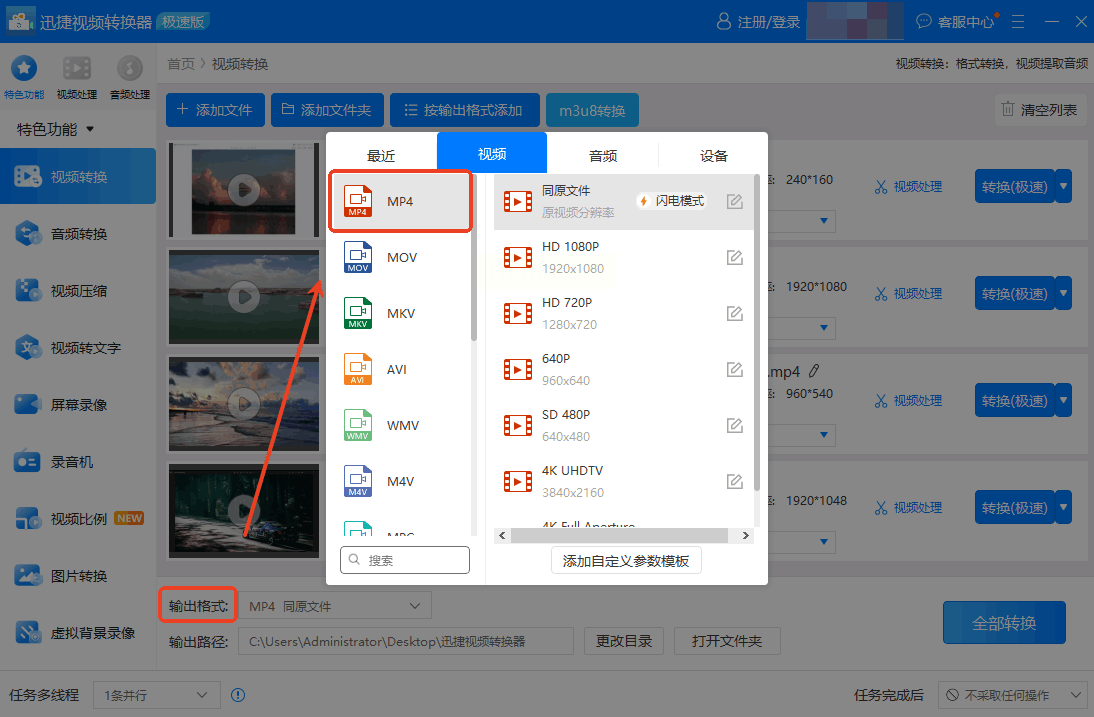Edit the 同原文件 preset pencil icon
This screenshot has width=1094, height=717.
pyautogui.click(x=734, y=202)
